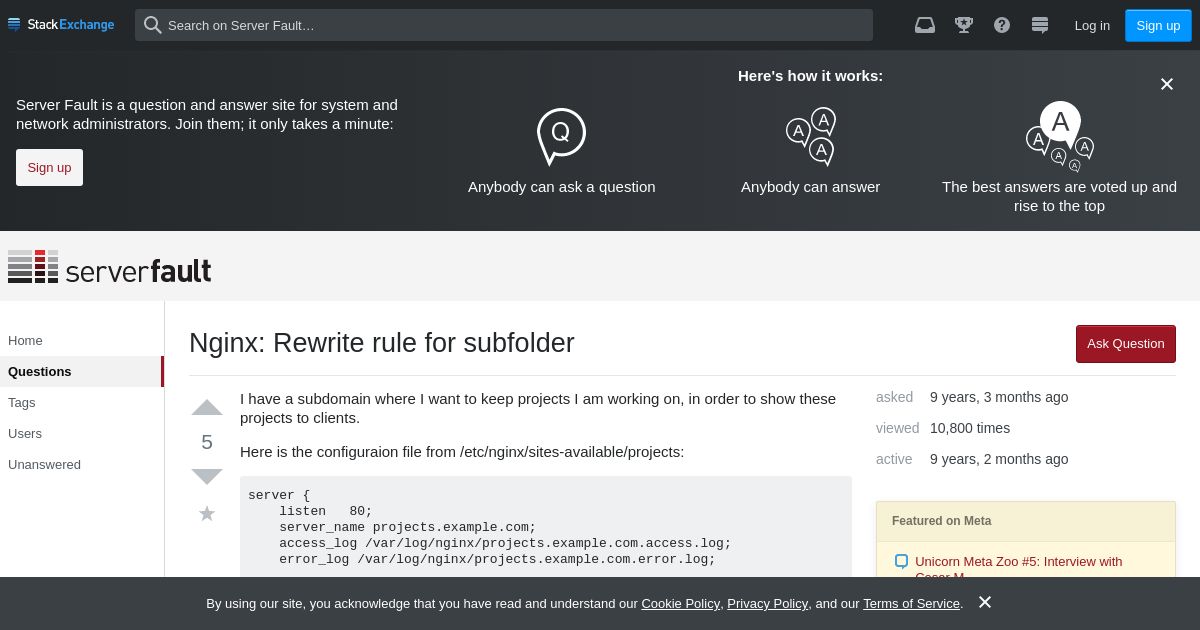Go to Server Fault home via logo
Screen dimensions: 1200x630
[110, 267]
